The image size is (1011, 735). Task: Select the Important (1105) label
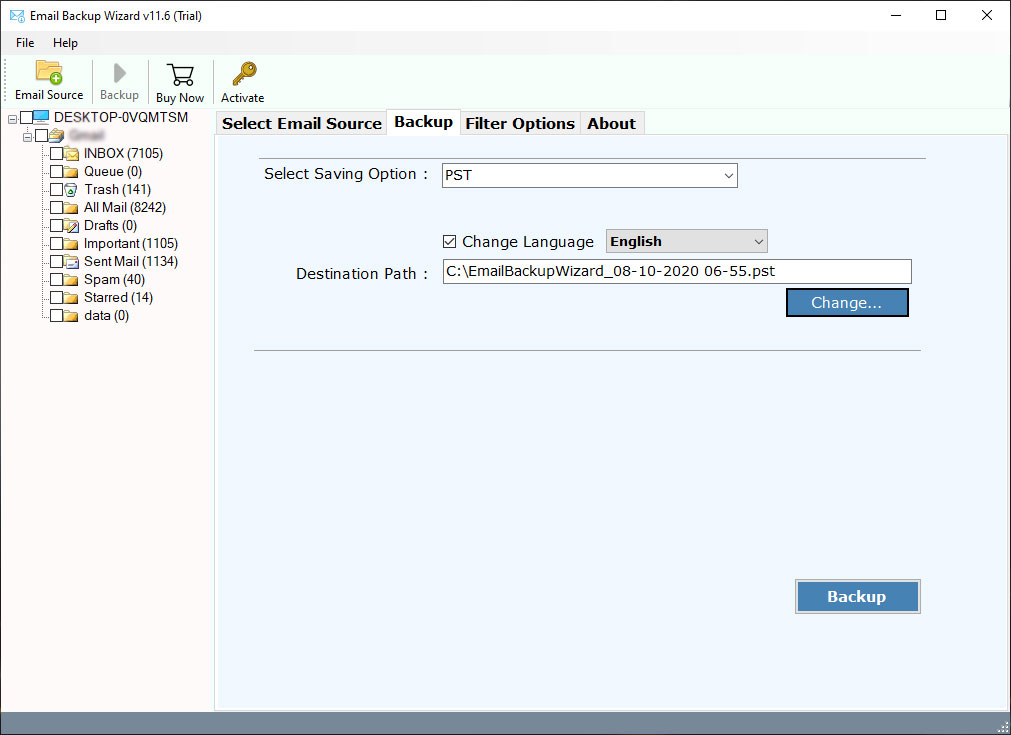(x=131, y=244)
